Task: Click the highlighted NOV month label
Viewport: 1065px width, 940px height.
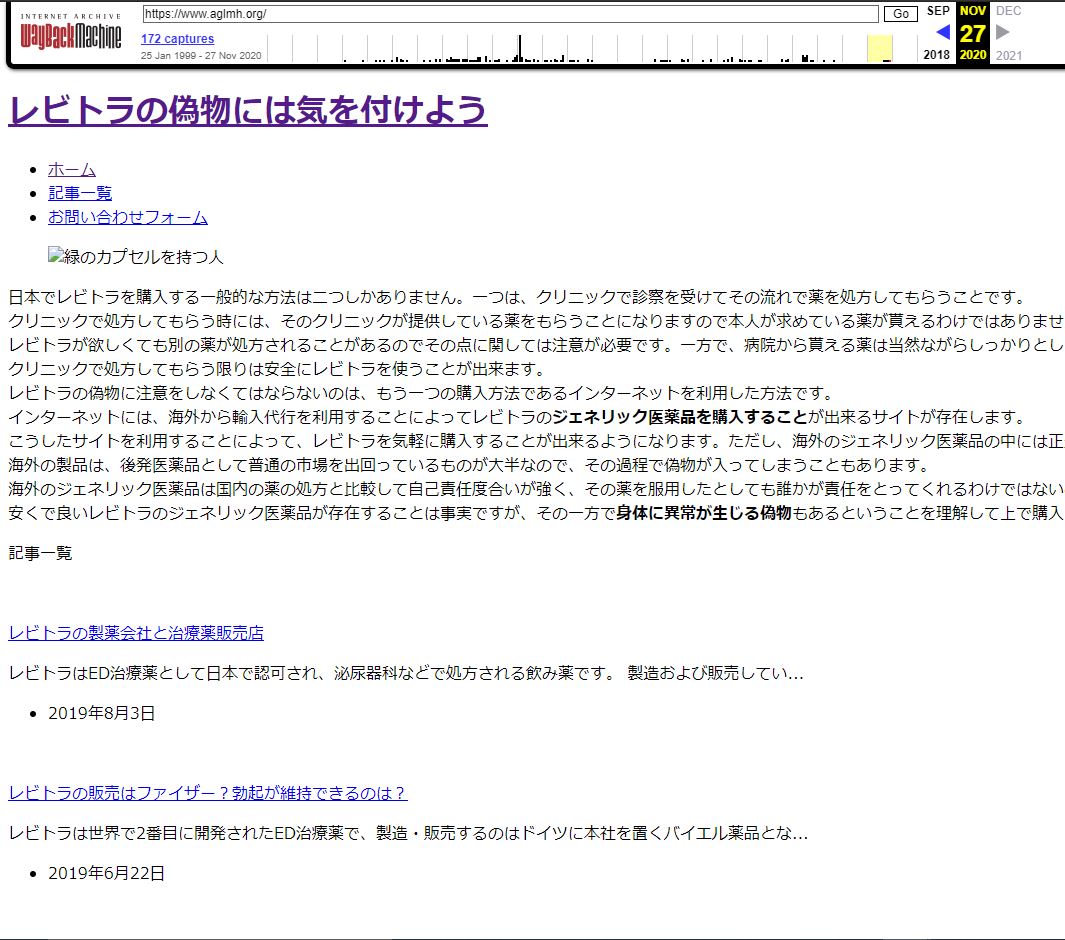Action: point(972,11)
